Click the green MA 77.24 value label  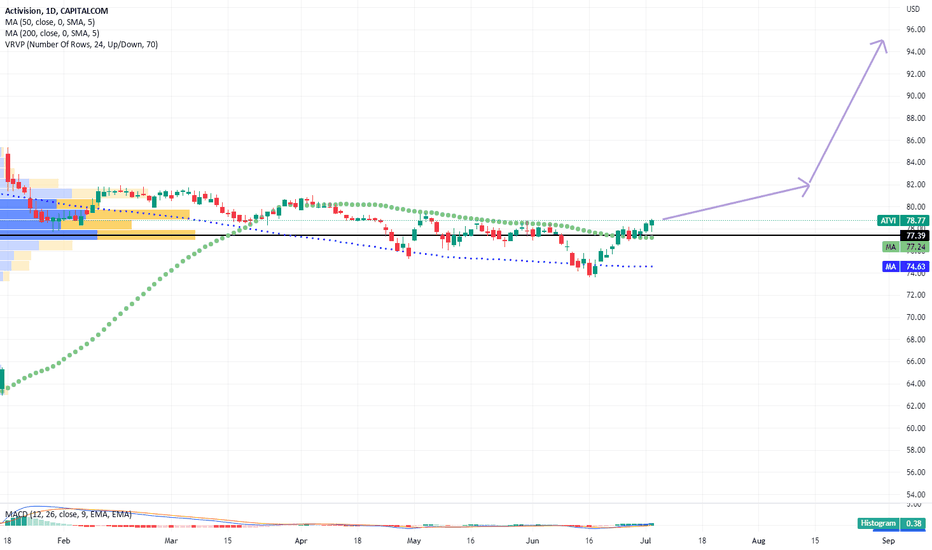coord(905,247)
